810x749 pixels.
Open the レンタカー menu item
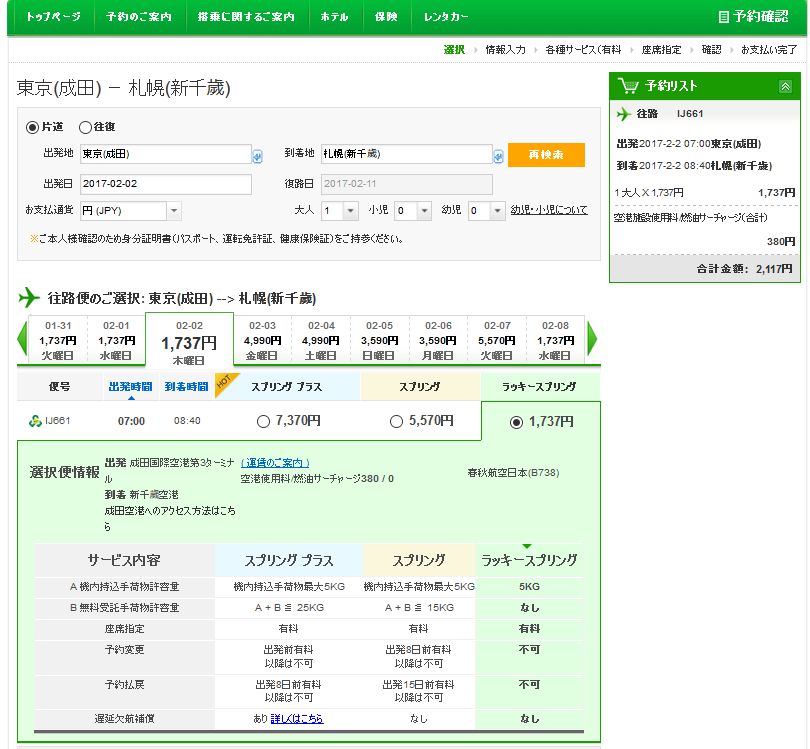point(446,17)
